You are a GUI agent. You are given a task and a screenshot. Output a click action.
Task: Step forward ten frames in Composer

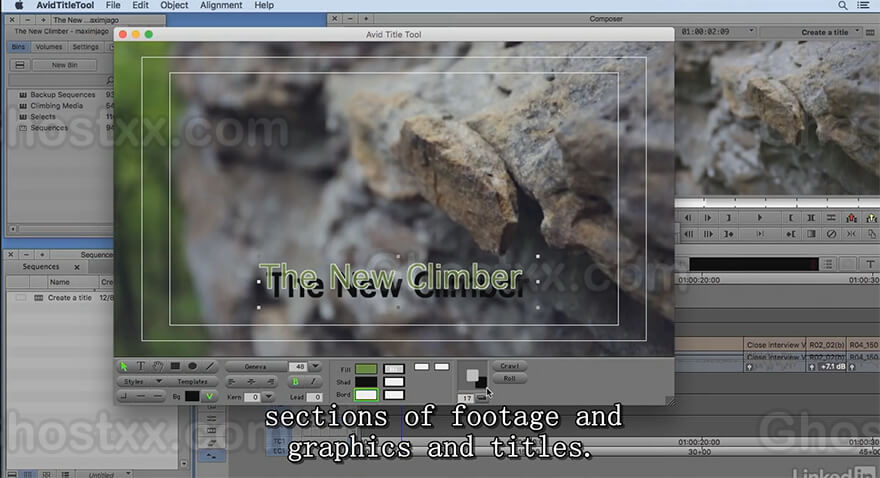click(x=708, y=234)
